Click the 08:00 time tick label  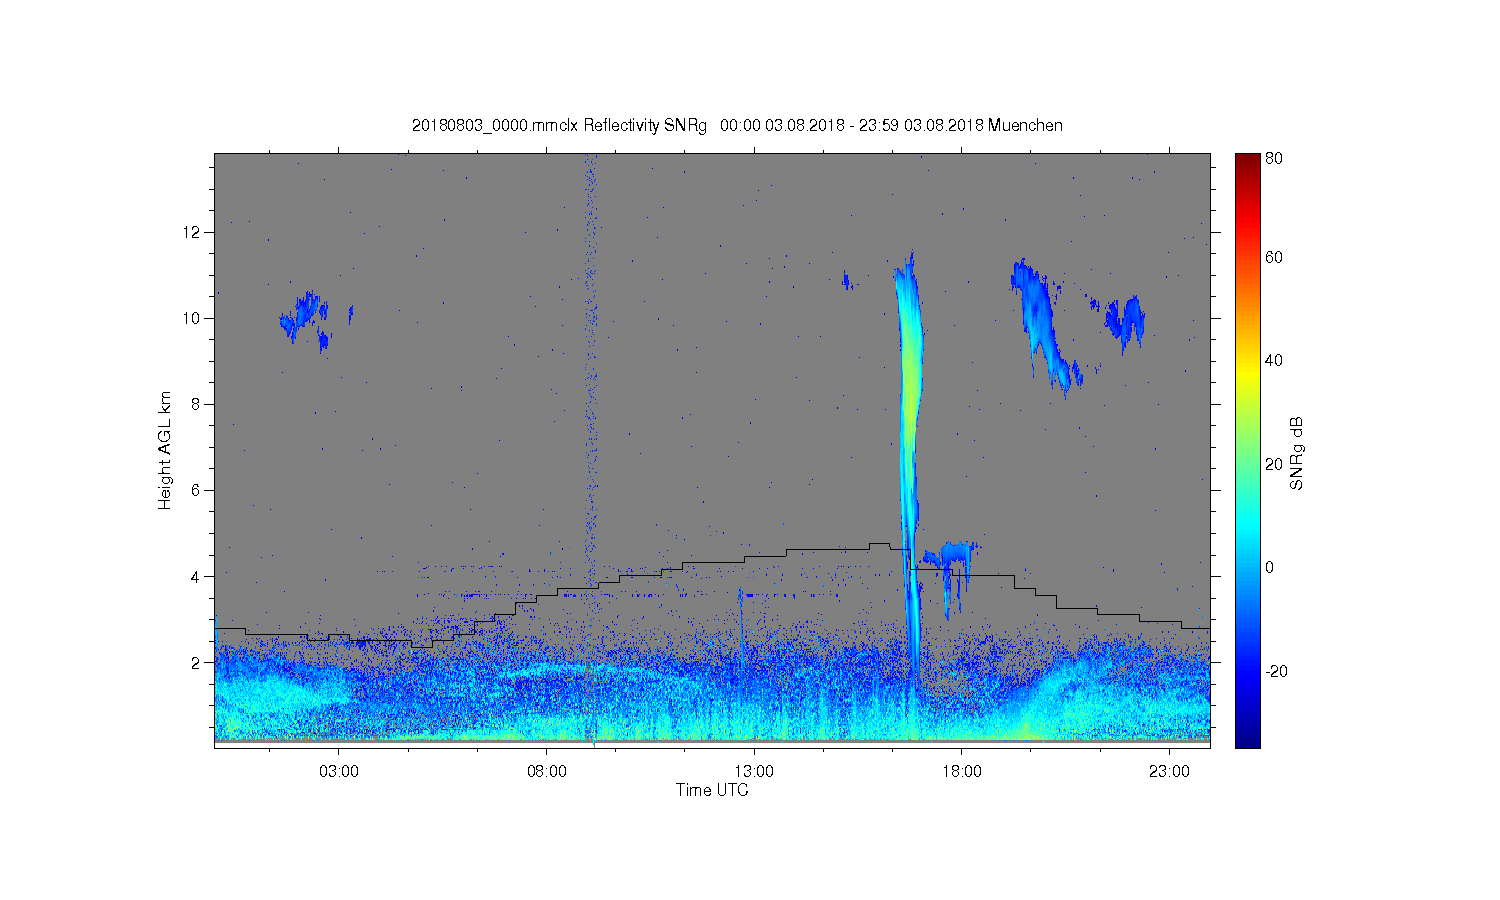click(547, 772)
